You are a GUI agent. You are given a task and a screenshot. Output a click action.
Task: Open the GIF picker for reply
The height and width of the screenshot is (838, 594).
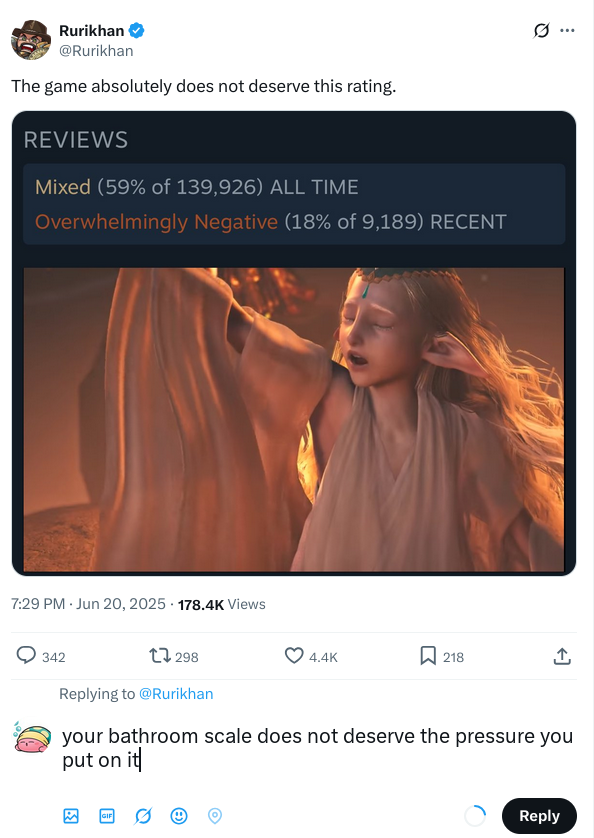click(x=107, y=816)
